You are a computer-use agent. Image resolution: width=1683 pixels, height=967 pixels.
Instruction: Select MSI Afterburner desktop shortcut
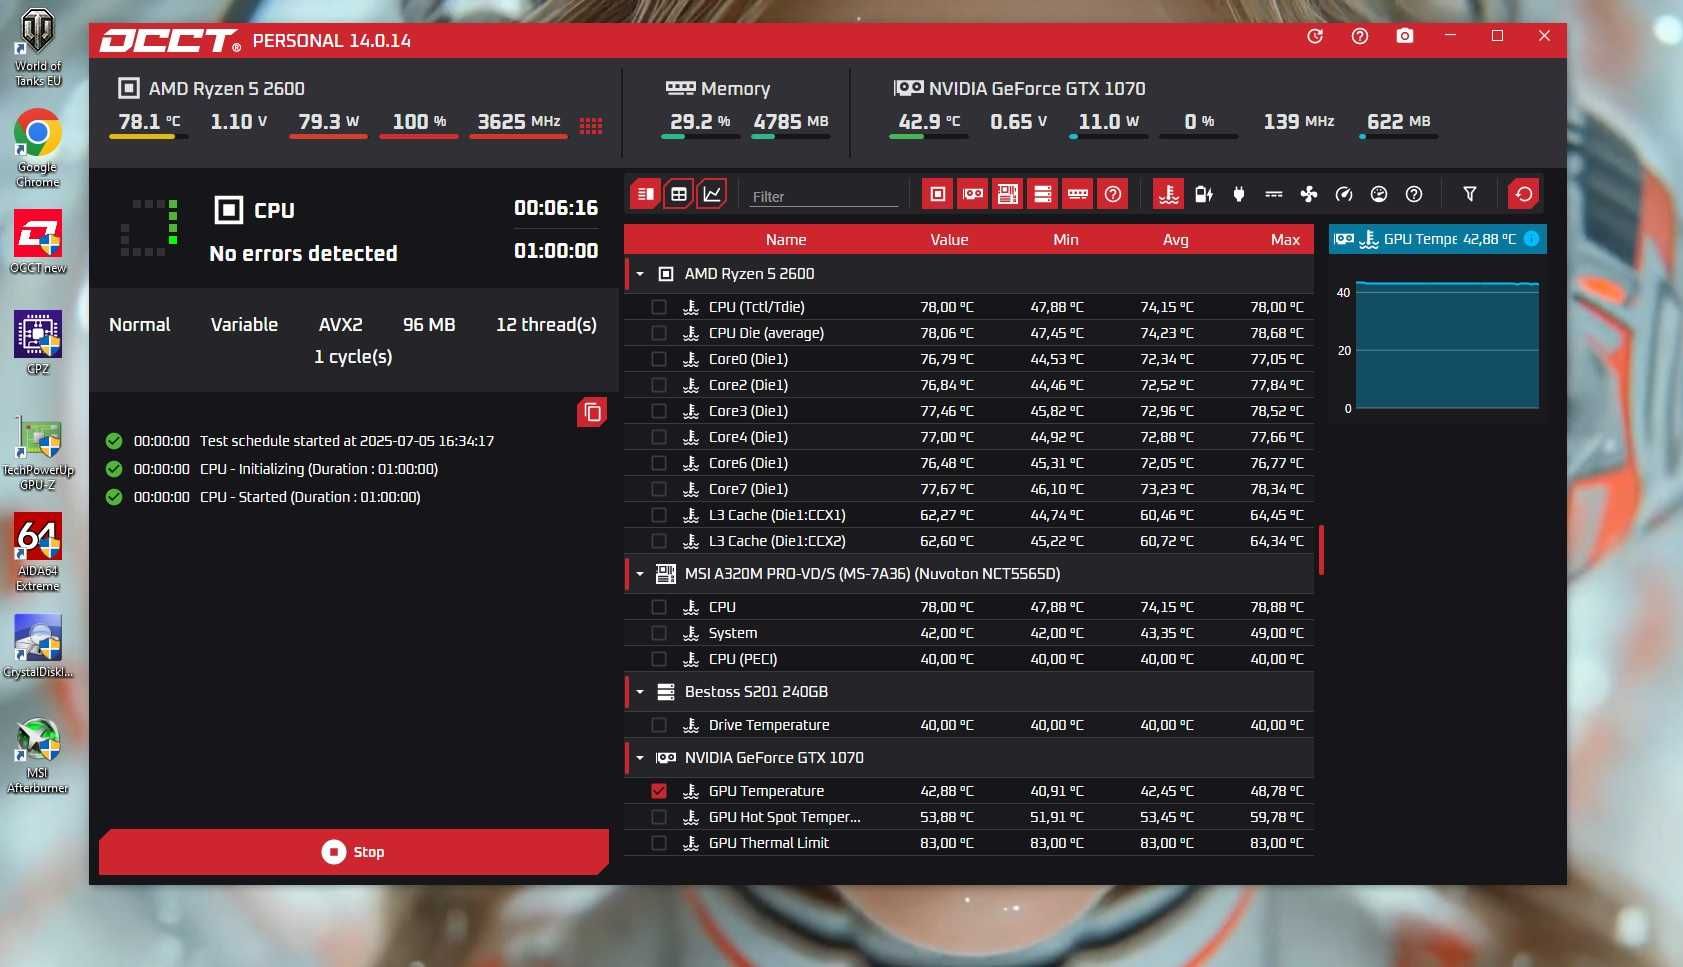(x=37, y=756)
